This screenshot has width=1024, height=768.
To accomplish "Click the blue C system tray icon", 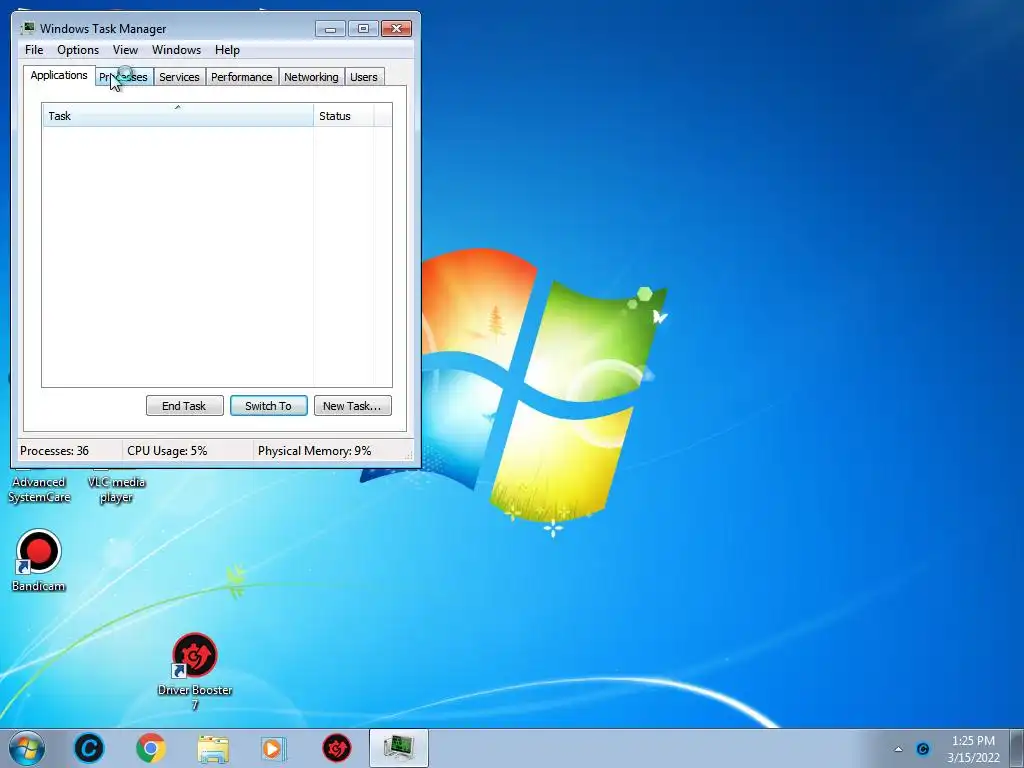I will tap(923, 749).
